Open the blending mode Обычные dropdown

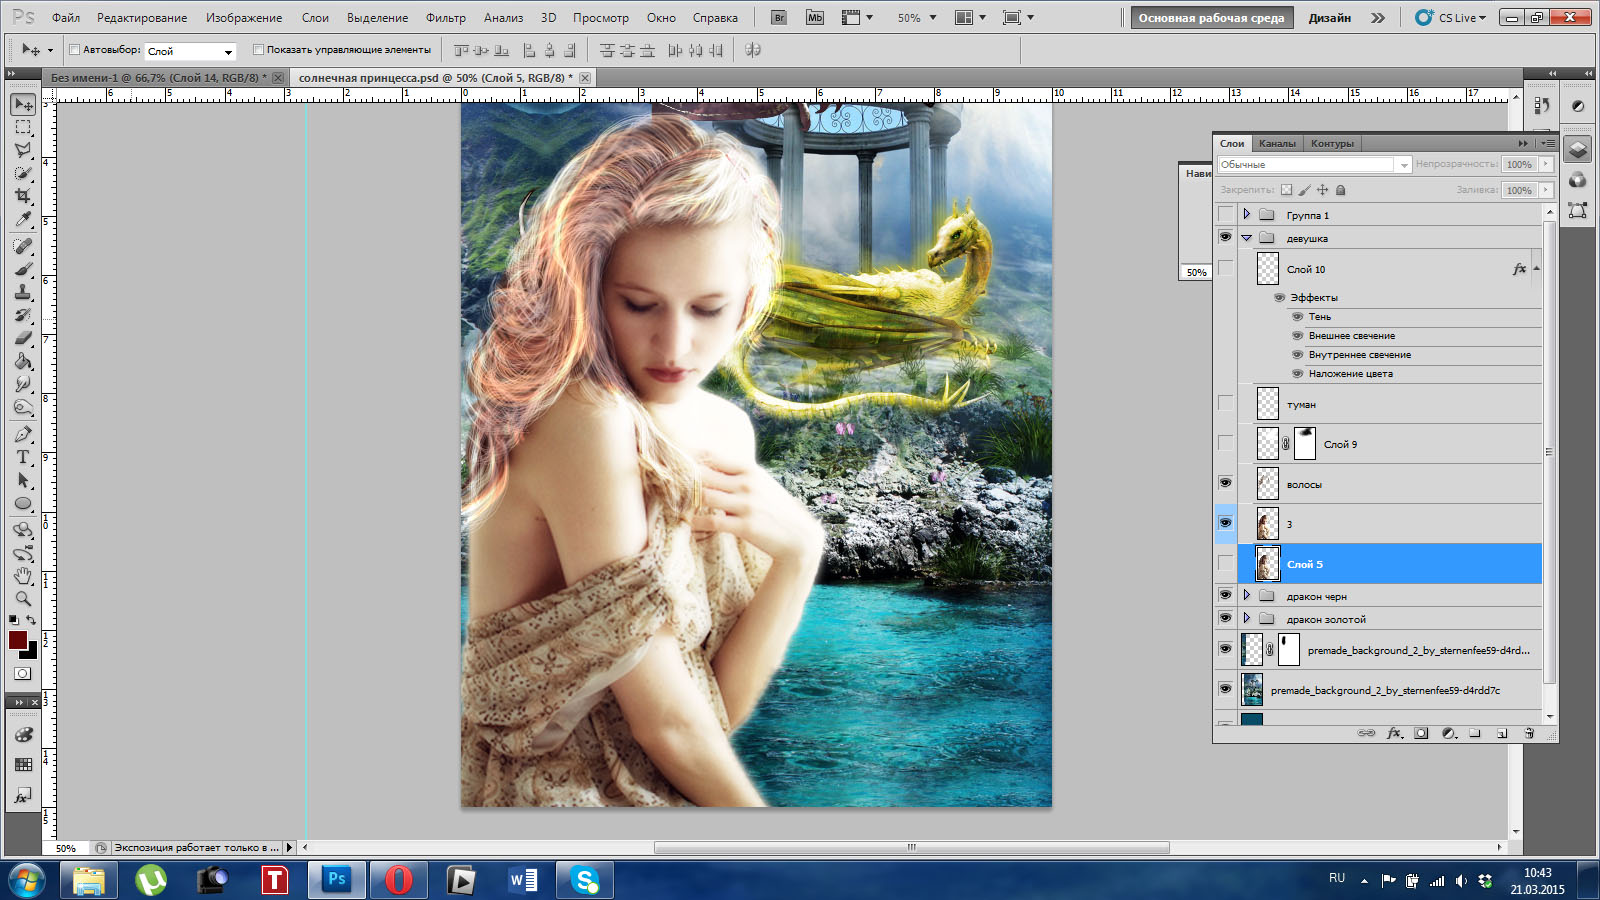tap(1314, 164)
